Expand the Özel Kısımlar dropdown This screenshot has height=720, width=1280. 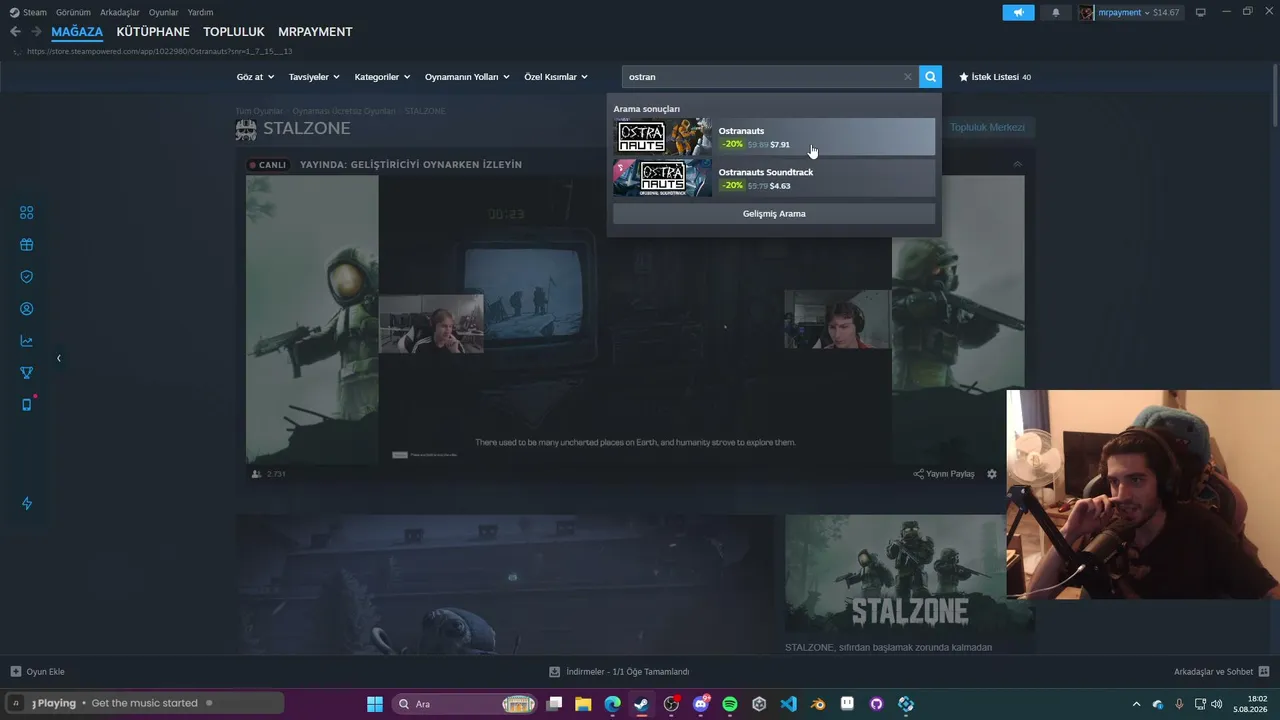pyautogui.click(x=556, y=77)
